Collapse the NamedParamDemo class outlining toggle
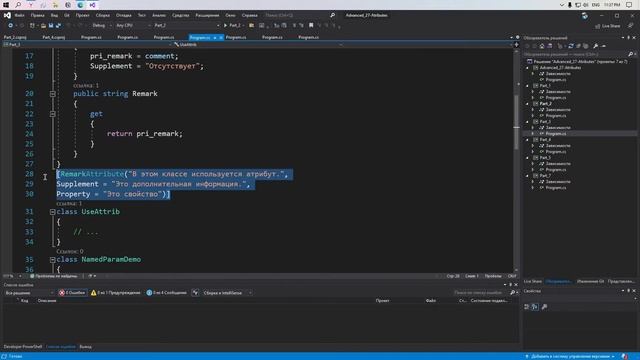The height and width of the screenshot is (360, 640). point(53,260)
